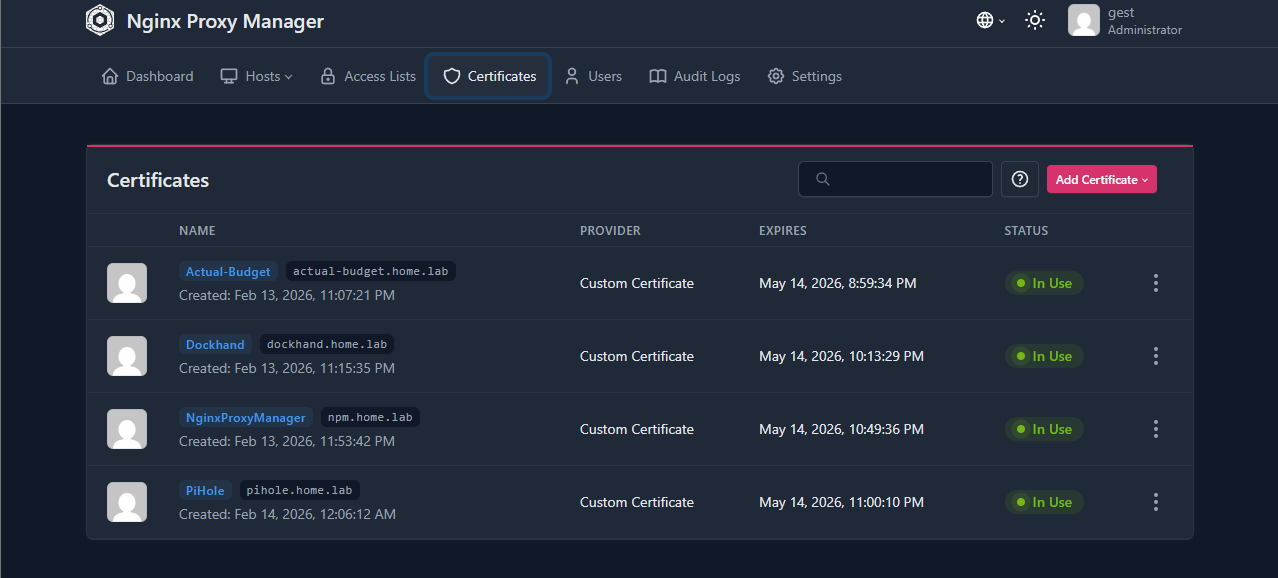Click the gear icon beside Settings
This screenshot has height=578, width=1278.
775,75
